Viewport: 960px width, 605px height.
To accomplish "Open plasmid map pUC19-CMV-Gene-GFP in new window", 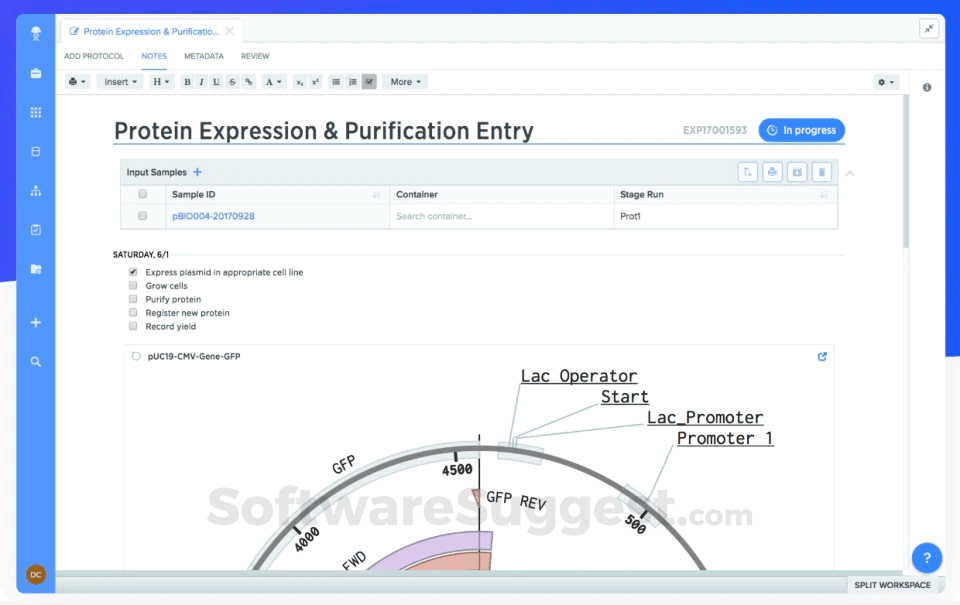I will point(821,356).
